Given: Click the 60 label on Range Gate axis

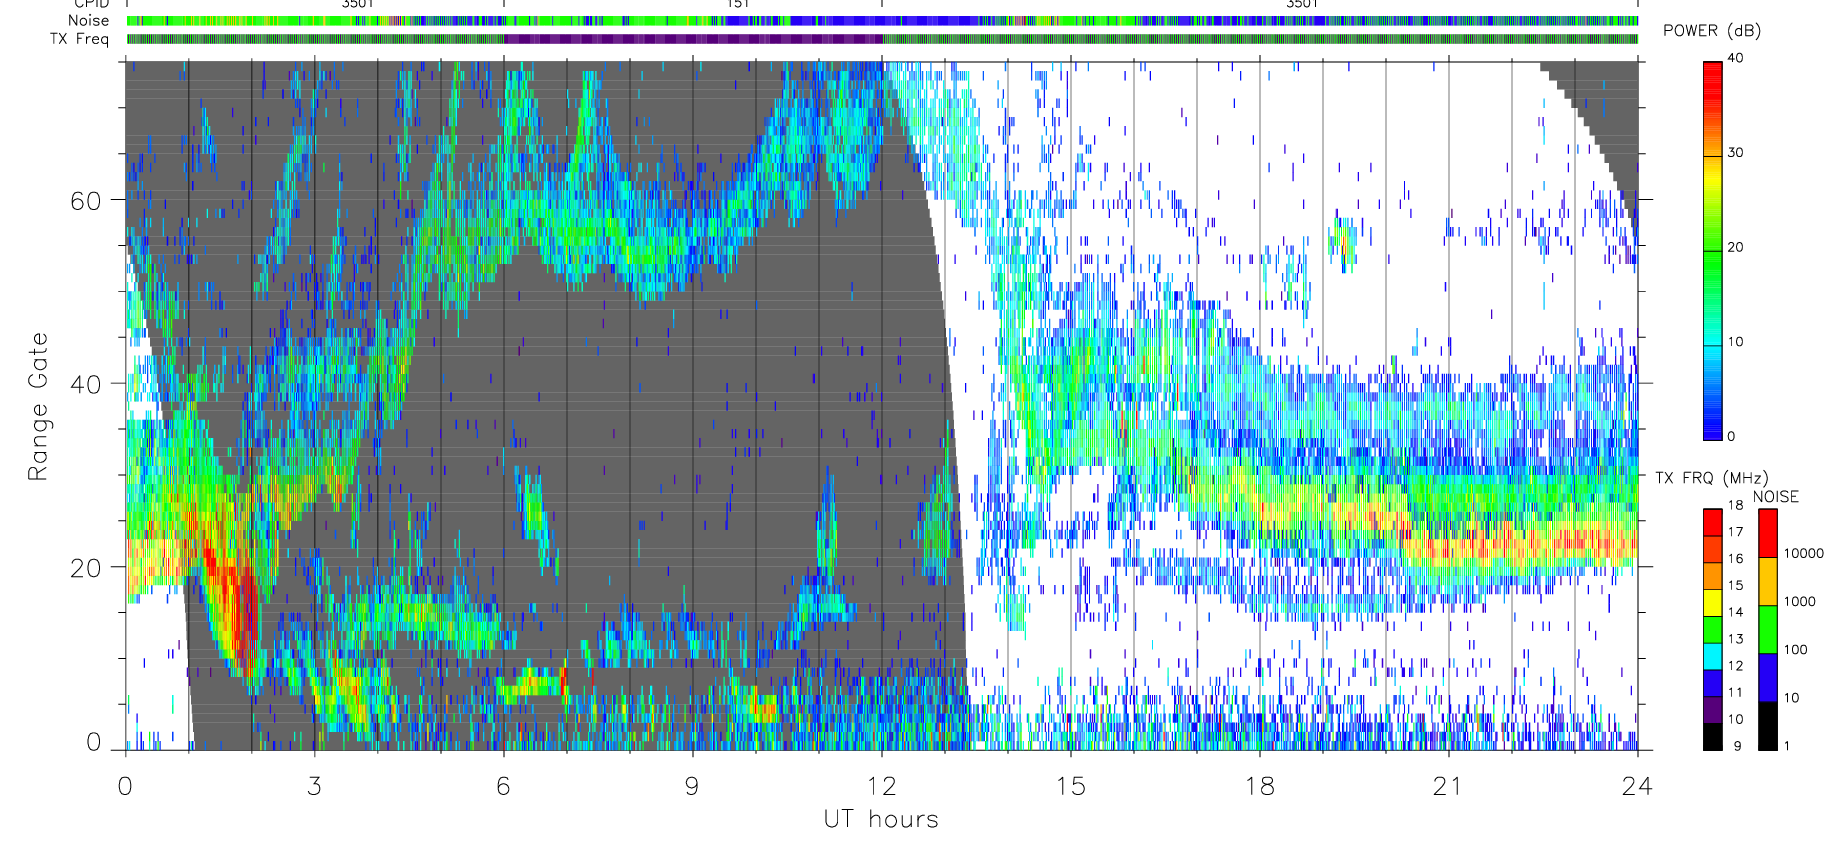Looking at the screenshot, I should [x=86, y=201].
